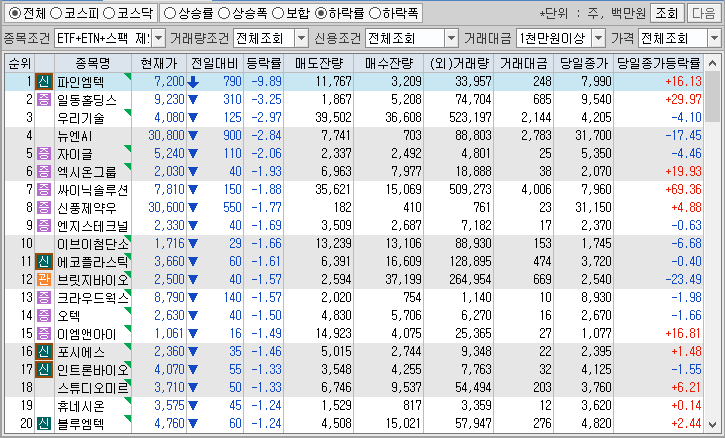Click the 증 badge beside 오텍
This screenshot has height=438, width=725.
44,316
